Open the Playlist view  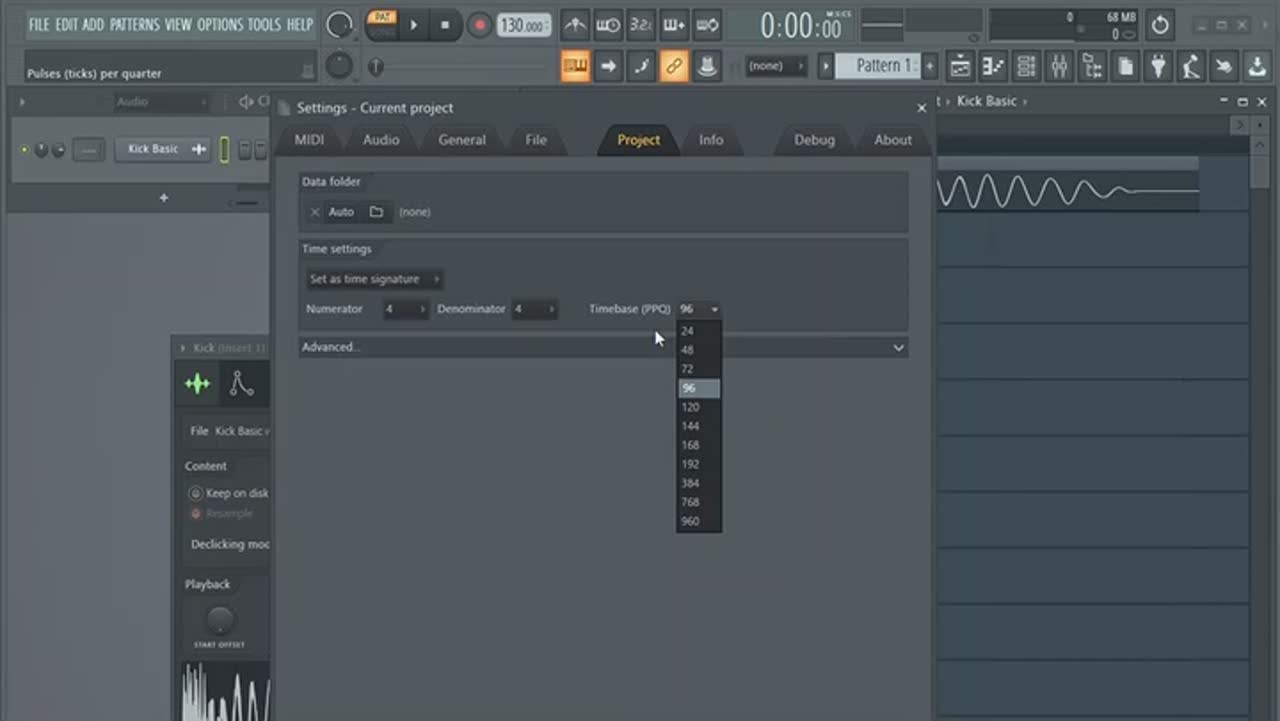click(x=960, y=67)
